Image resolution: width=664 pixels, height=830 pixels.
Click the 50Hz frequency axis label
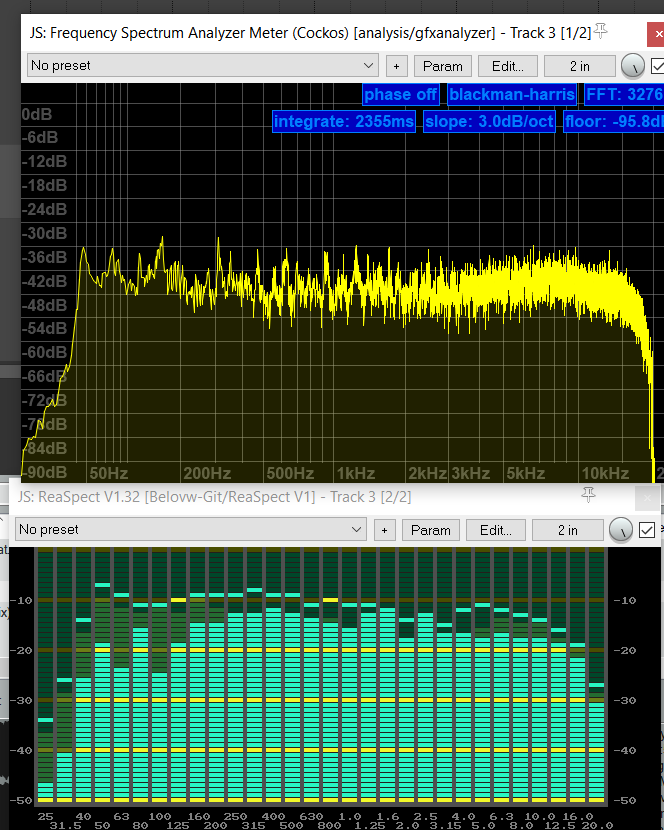(109, 473)
